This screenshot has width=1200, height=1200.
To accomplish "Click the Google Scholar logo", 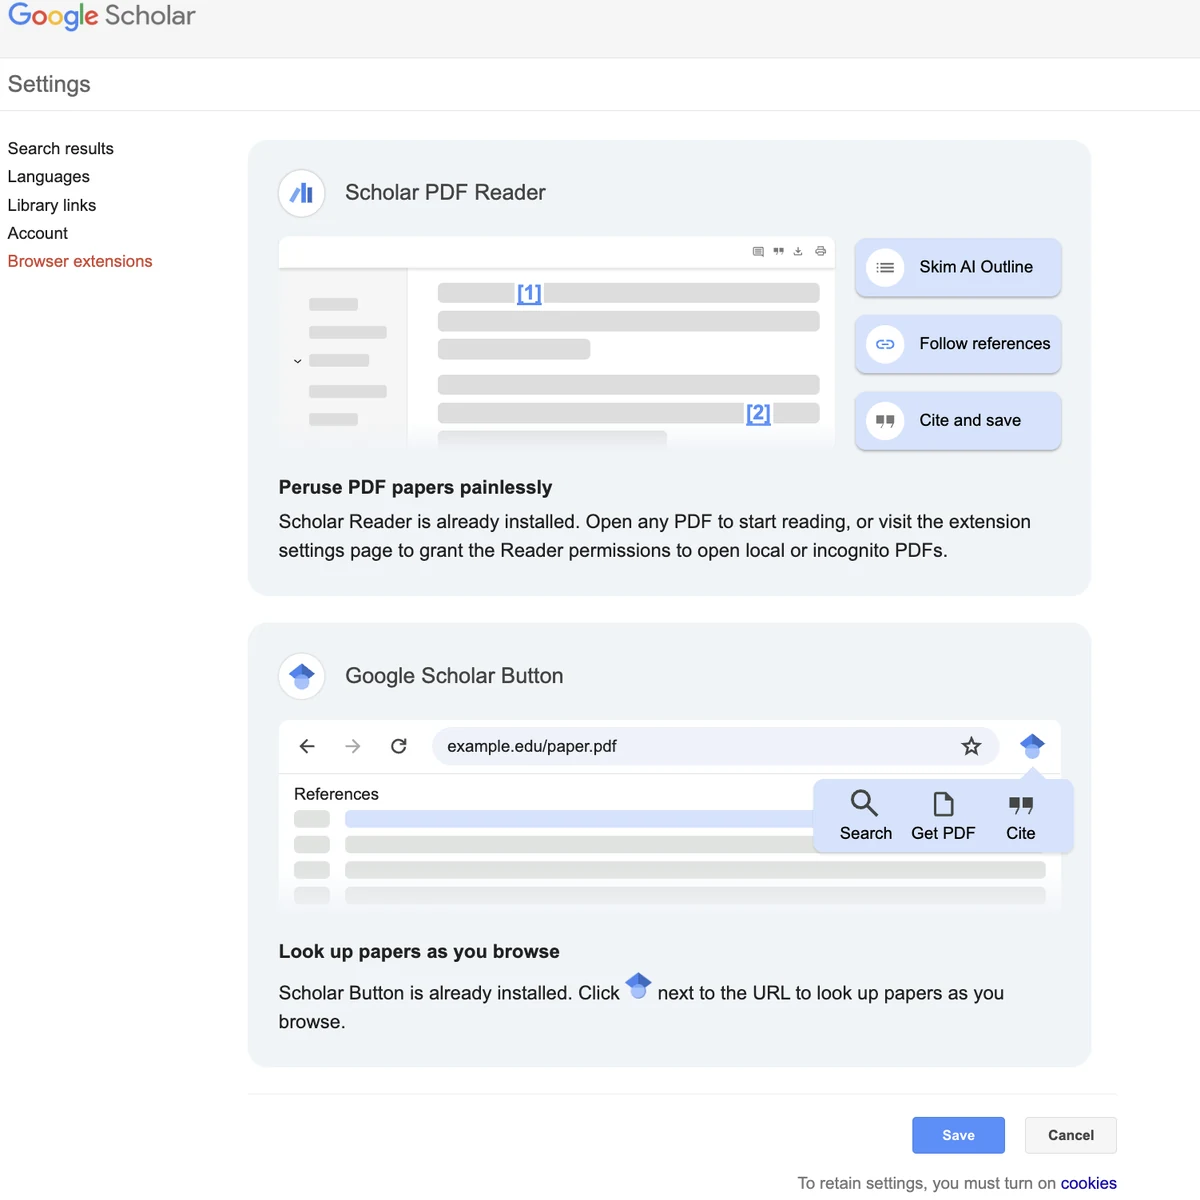I will 101,16.
